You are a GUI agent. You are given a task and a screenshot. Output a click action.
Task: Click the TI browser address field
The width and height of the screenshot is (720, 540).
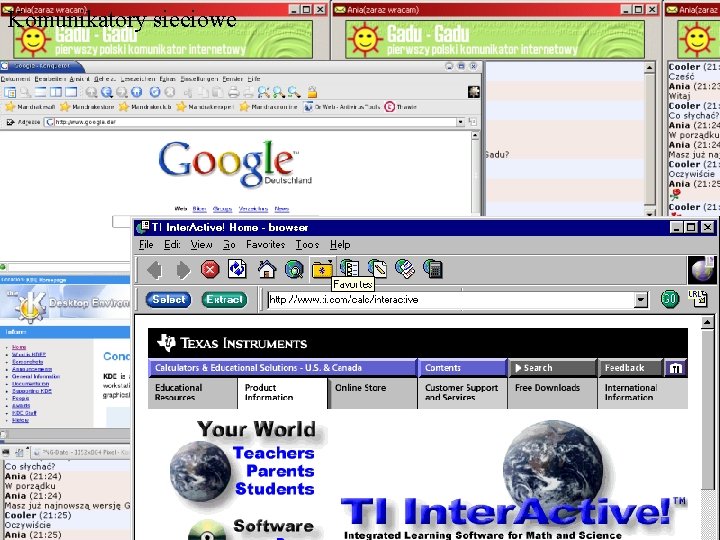tap(451, 300)
